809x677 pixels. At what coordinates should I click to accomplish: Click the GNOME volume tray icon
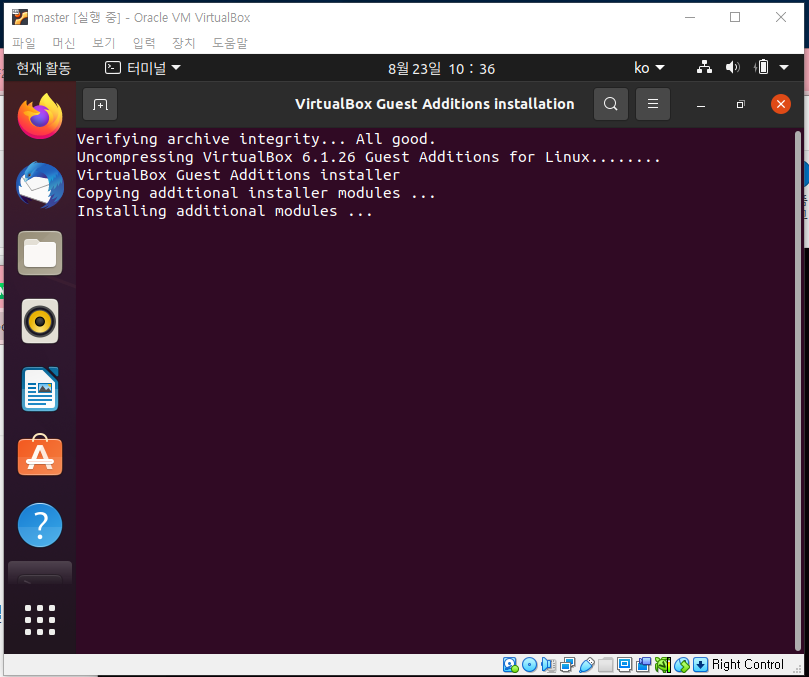click(x=733, y=67)
